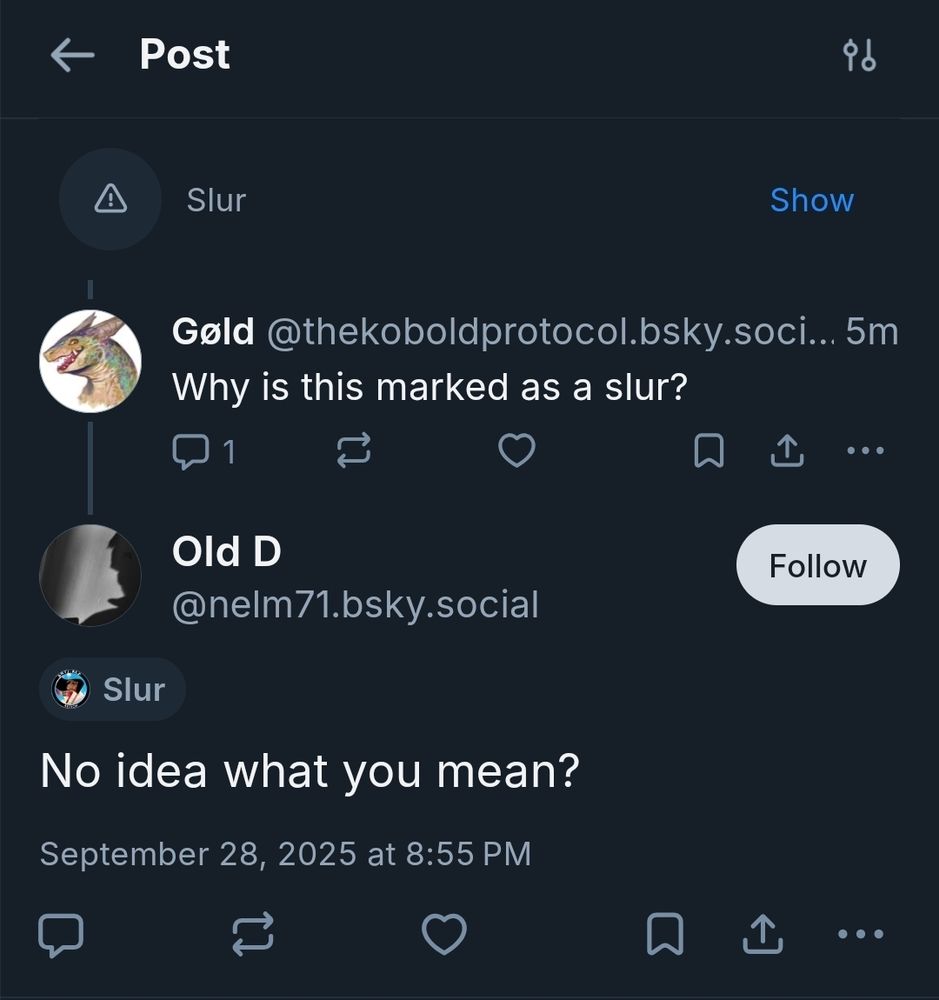Like Old D's main post
939x1000 pixels.
444,935
